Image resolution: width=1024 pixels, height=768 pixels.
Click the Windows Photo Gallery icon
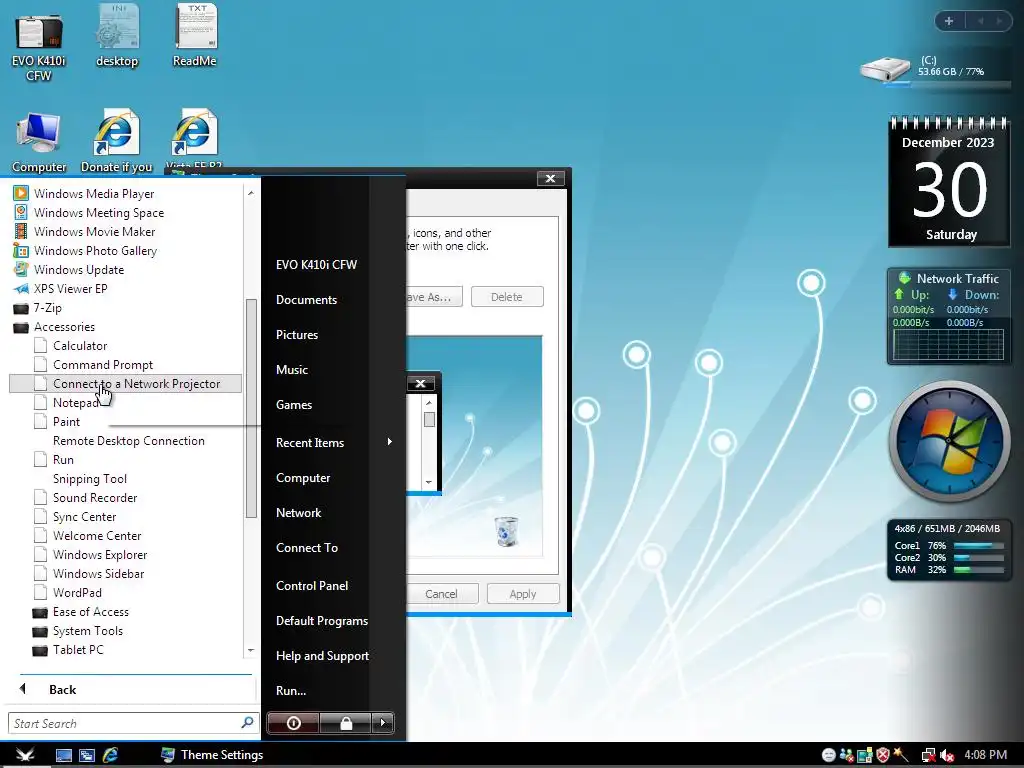(21, 250)
